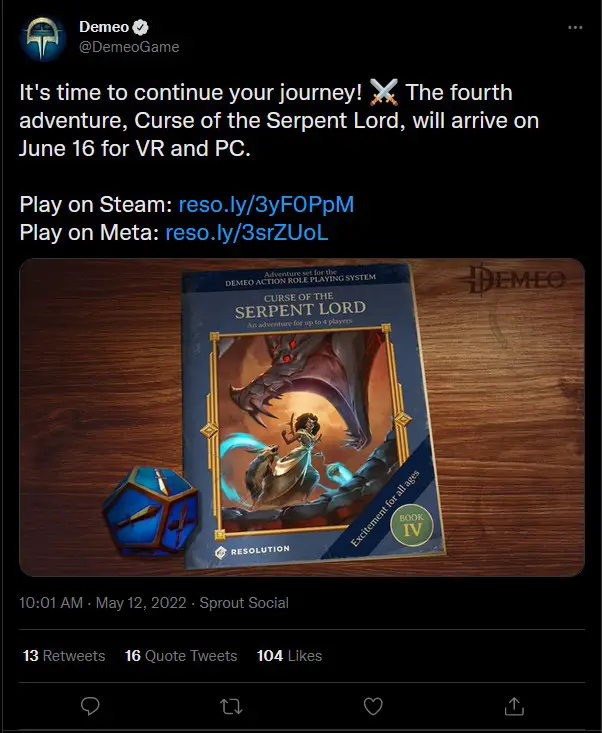The height and width of the screenshot is (733, 602).
Task: Open the share tweet icon
Action: (514, 706)
